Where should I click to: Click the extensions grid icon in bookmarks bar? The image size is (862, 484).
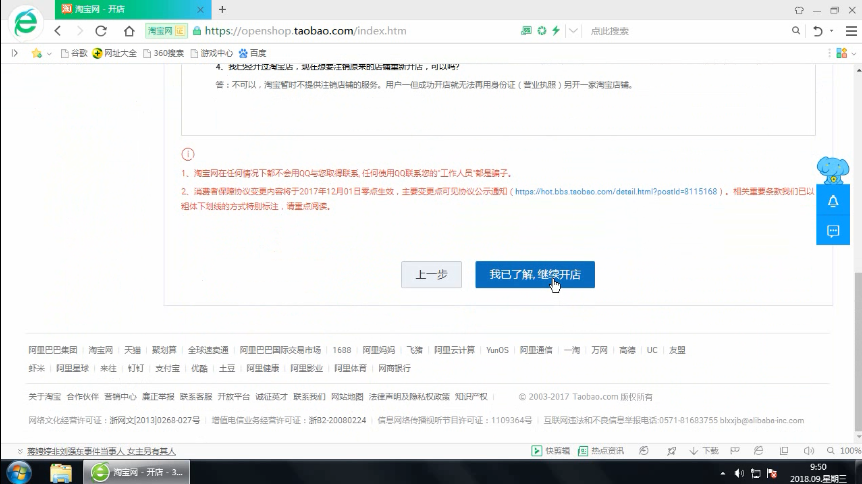(842, 53)
